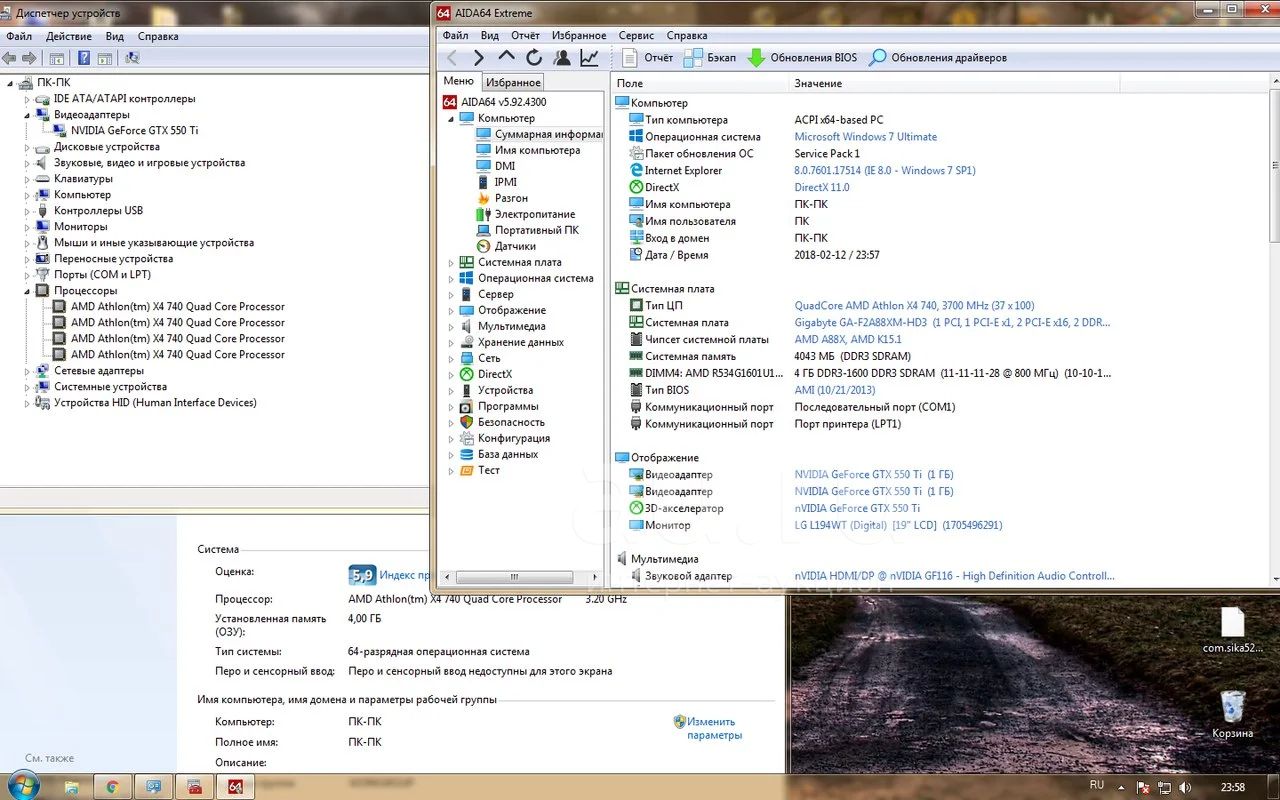Open the com.sika52 desktop file
Screen dimensions: 1280x800
(x=1233, y=631)
